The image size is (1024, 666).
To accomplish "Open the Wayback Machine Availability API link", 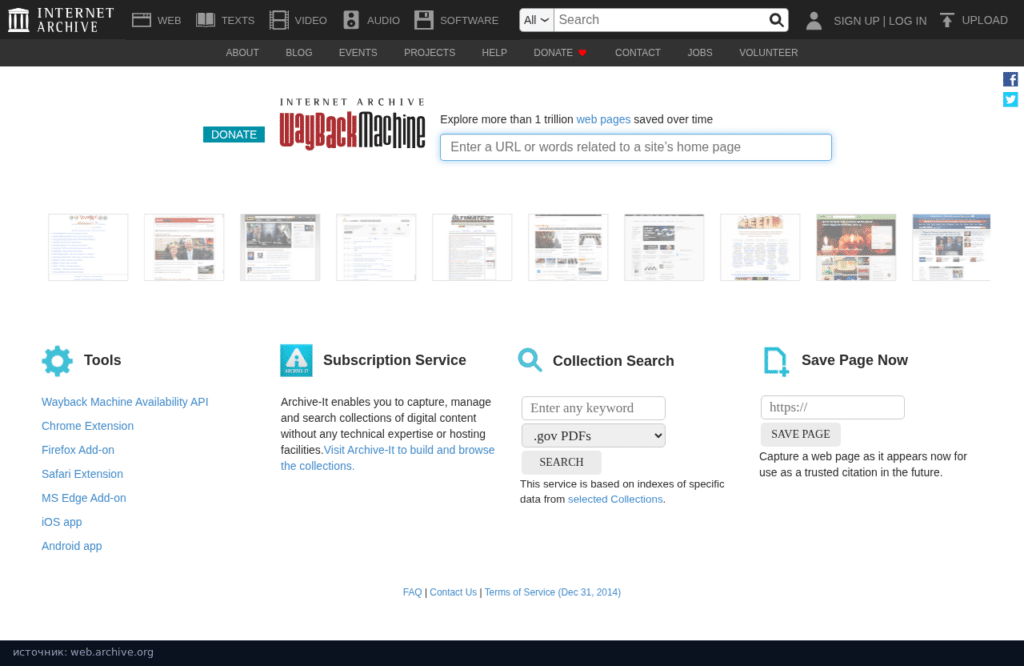I will [125, 402].
